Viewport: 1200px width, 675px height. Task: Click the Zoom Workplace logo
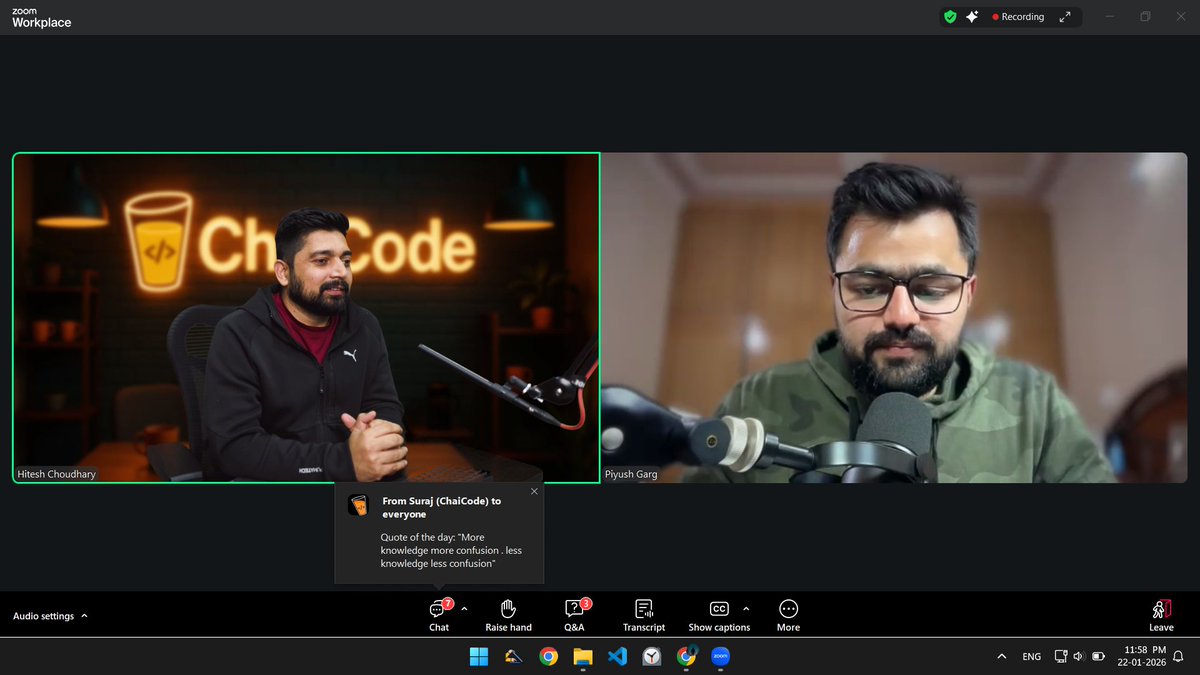(x=41, y=18)
